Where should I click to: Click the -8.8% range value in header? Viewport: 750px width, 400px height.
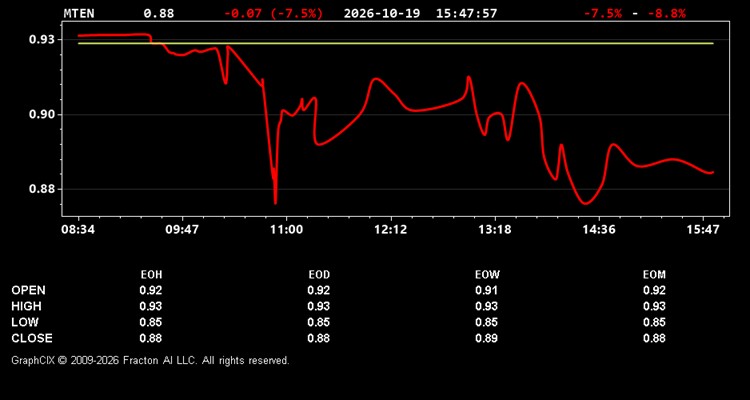click(666, 13)
